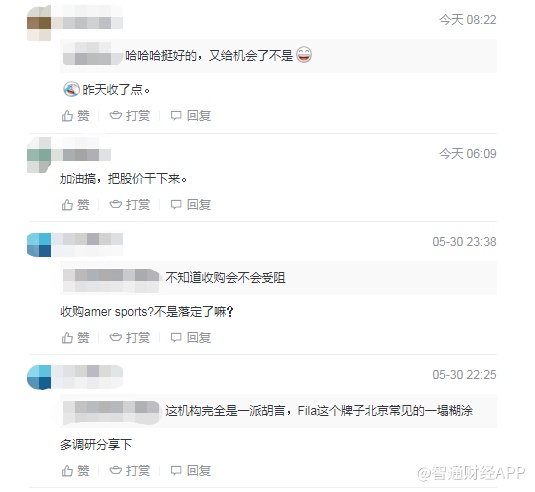Reply to the 昨天收了点 comment
535x492 pixels.
pyautogui.click(x=190, y=116)
